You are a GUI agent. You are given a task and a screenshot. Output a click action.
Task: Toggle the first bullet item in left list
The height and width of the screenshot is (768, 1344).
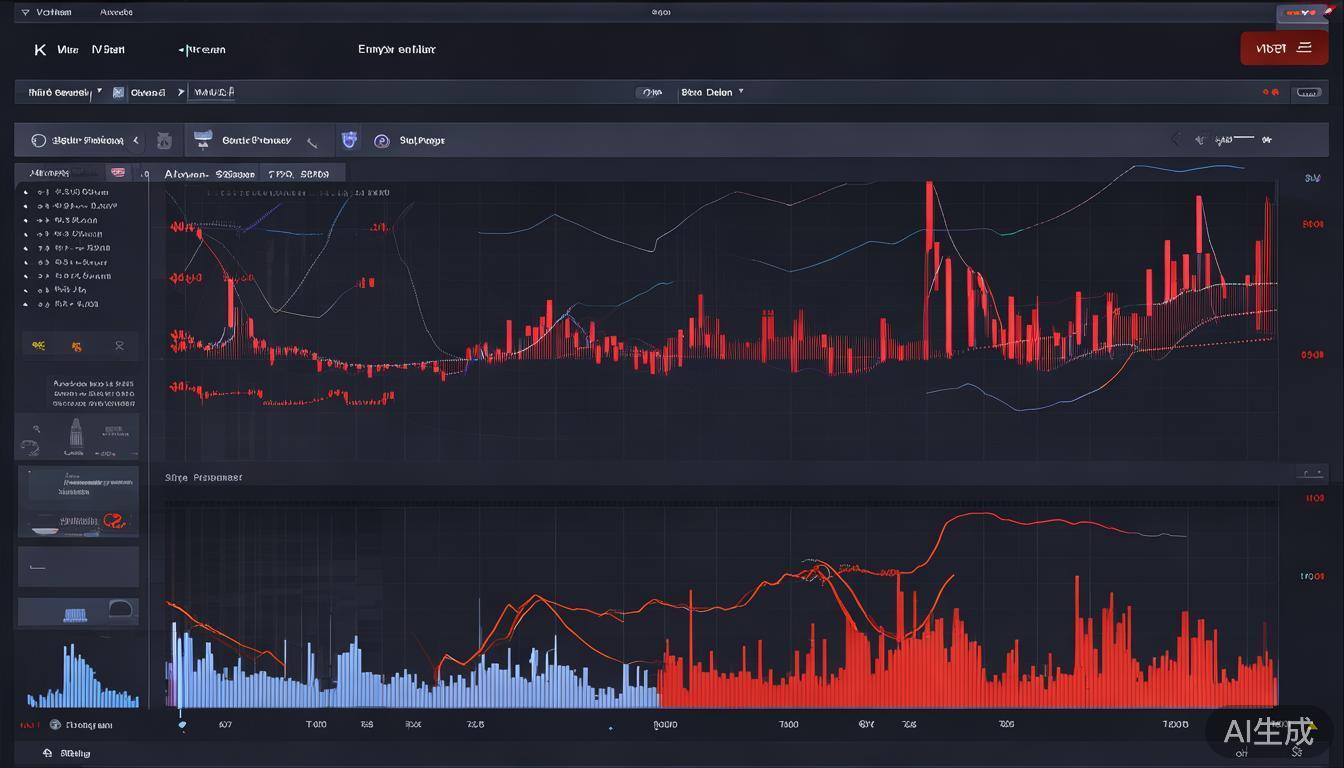26,191
